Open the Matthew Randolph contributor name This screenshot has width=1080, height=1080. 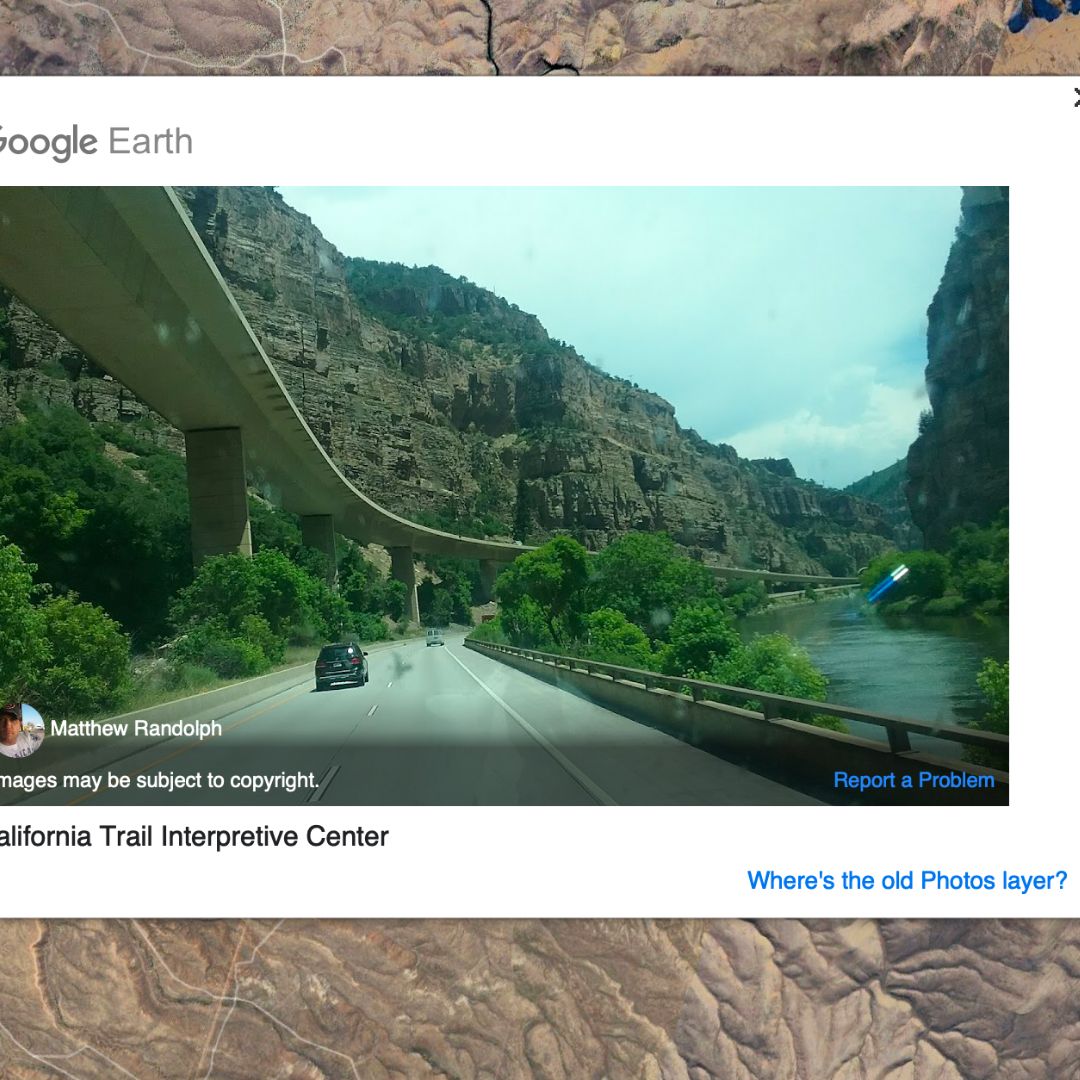[x=136, y=728]
